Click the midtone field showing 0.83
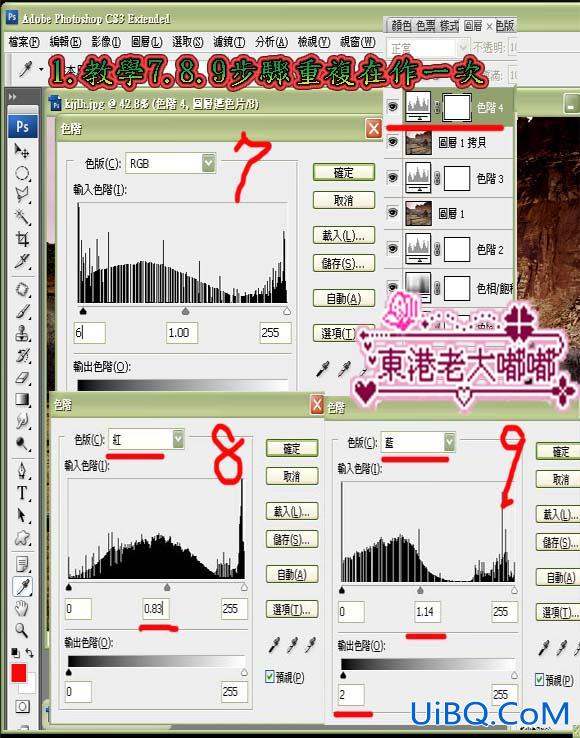Image resolution: width=580 pixels, height=738 pixels. click(x=155, y=609)
